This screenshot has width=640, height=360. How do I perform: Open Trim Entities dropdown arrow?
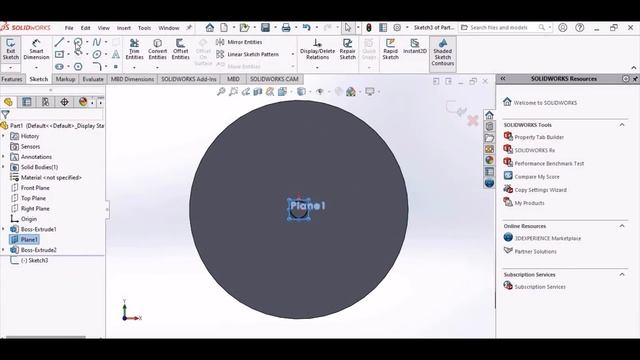[x=134, y=67]
